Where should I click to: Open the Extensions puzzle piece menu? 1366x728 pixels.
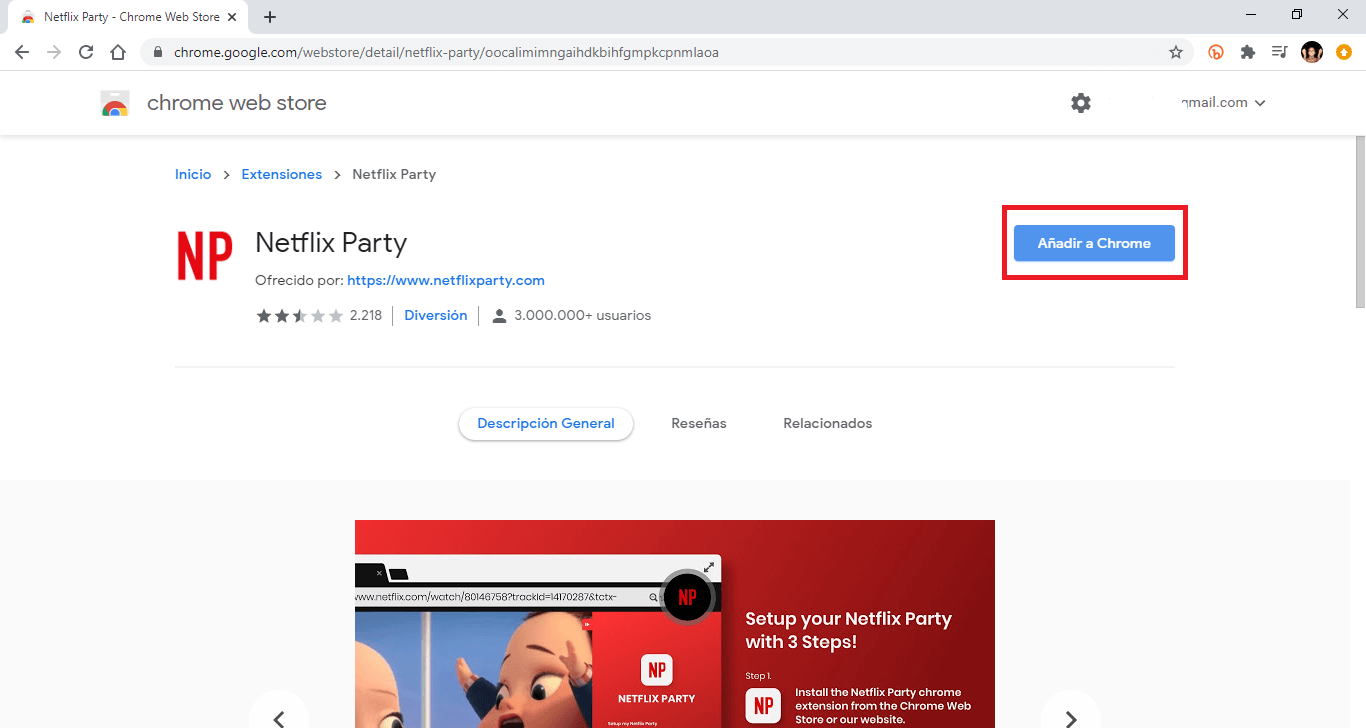(x=1248, y=52)
